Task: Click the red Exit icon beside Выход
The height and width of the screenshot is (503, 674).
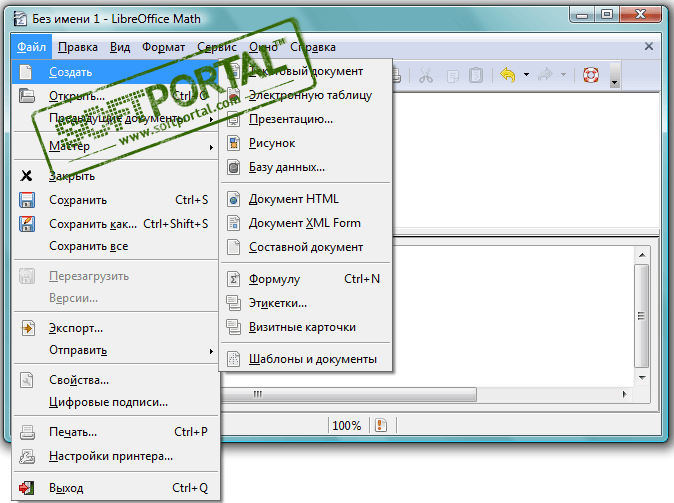Action: coord(26,488)
